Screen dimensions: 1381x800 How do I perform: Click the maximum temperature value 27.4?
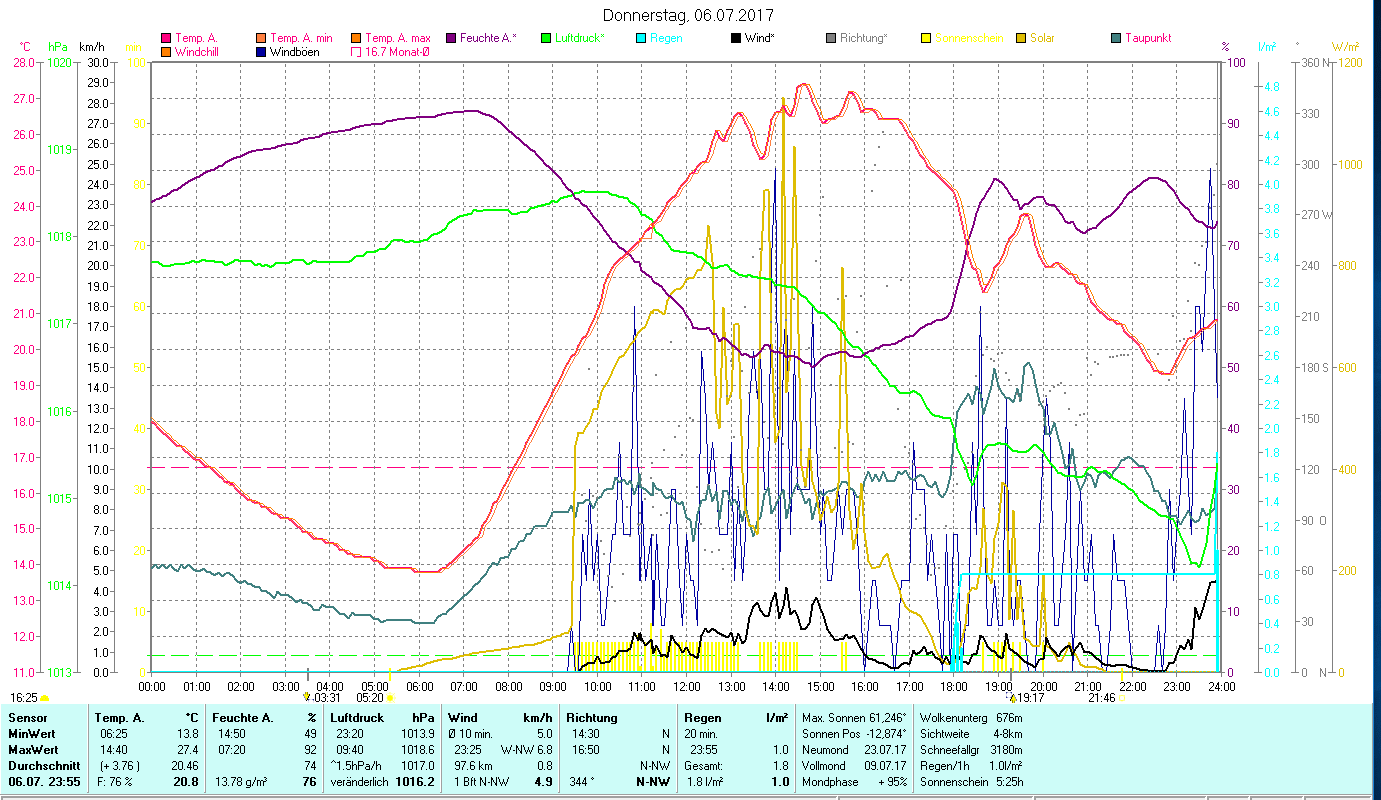(188, 750)
